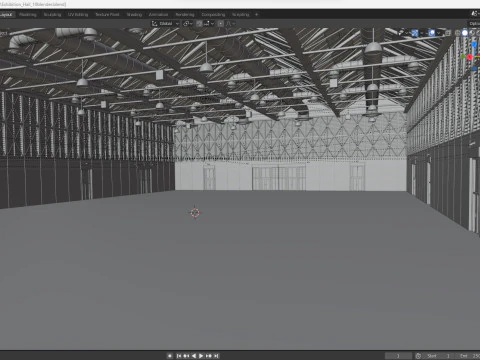Open the Options dropdown in viewport header

475,24
